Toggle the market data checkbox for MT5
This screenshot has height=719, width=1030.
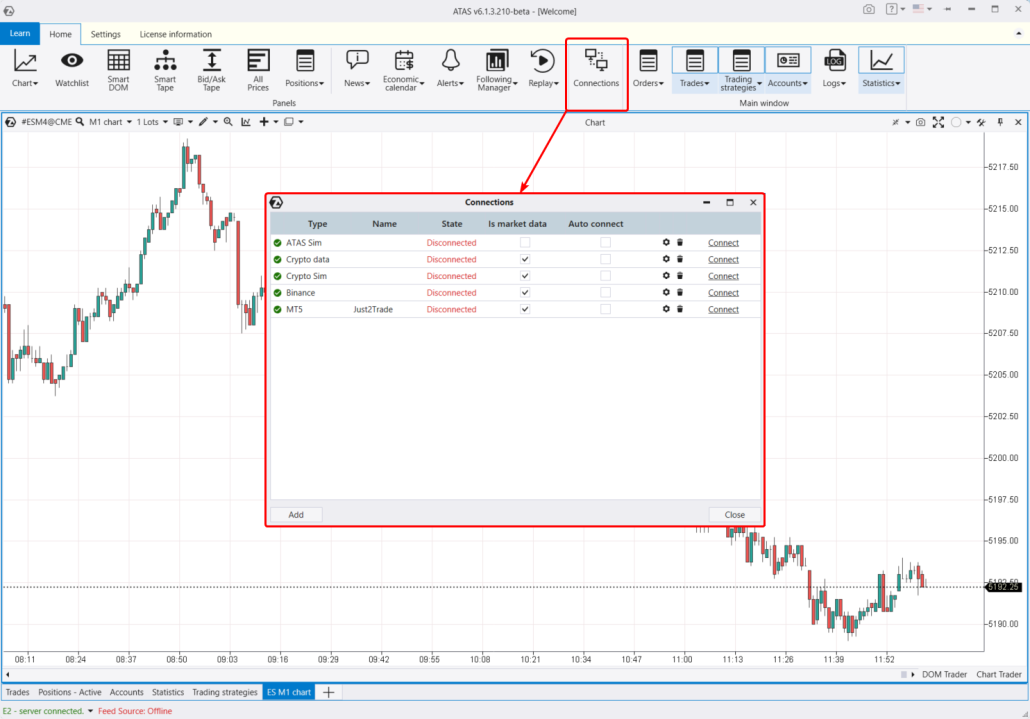[x=525, y=310]
